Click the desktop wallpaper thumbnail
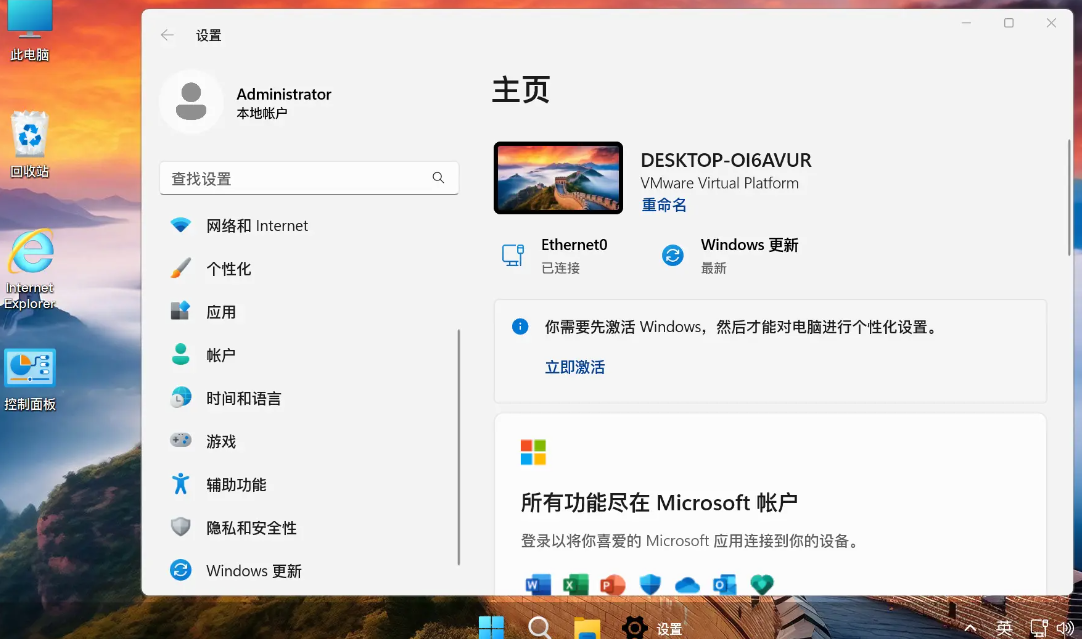 click(x=558, y=178)
